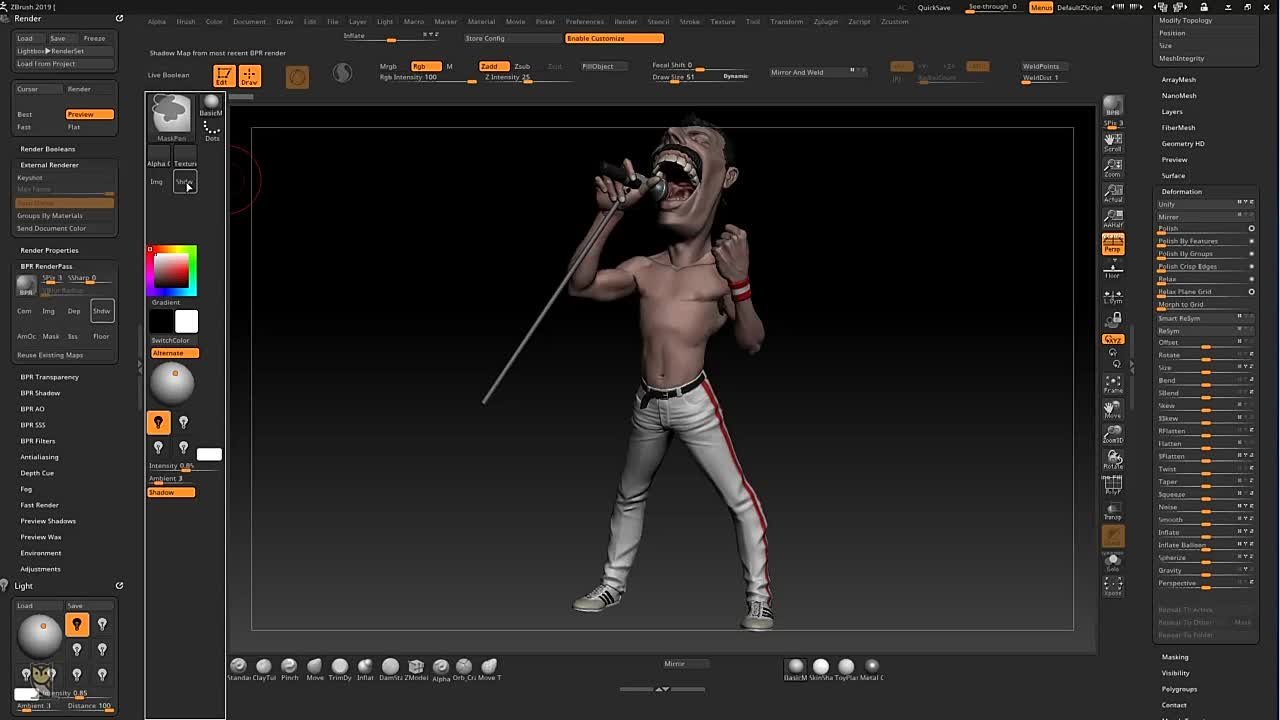Apply the ToyPlastic material
Image resolution: width=1280 pixels, height=720 pixels.
tap(846, 668)
